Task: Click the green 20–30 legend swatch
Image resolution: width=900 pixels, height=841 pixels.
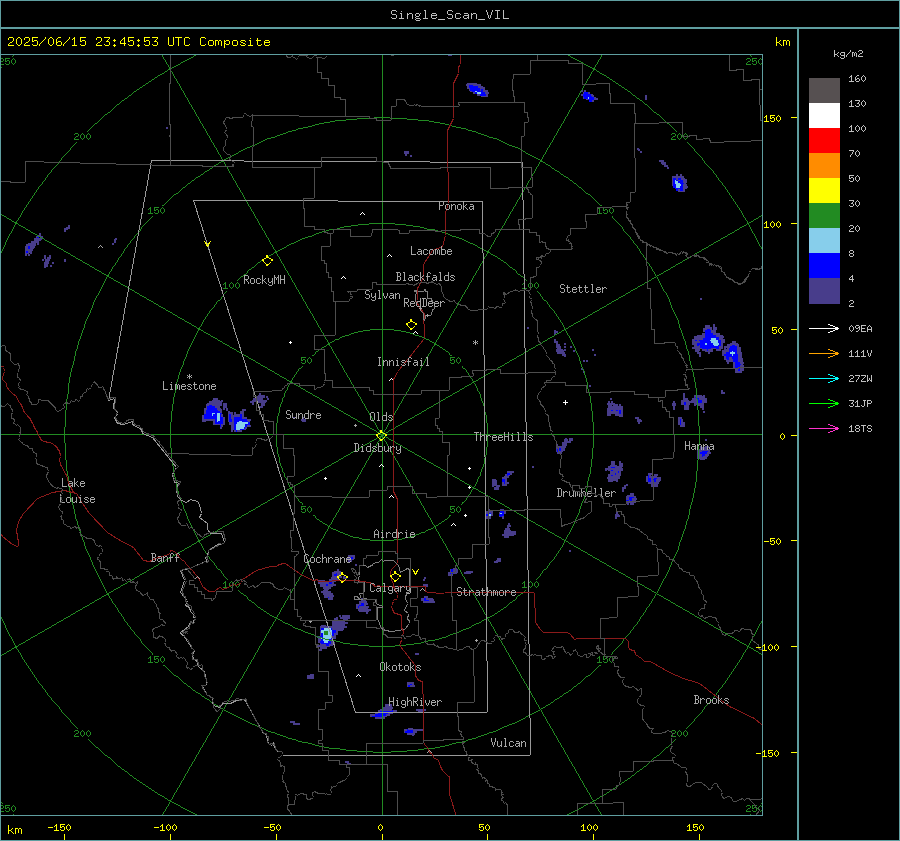Action: tap(824, 216)
